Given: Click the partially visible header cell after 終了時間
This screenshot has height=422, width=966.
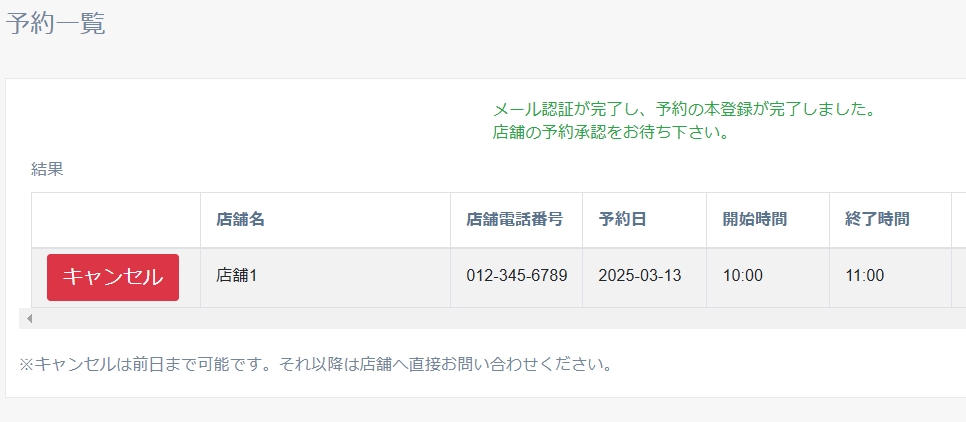Looking at the screenshot, I should pos(958,219).
